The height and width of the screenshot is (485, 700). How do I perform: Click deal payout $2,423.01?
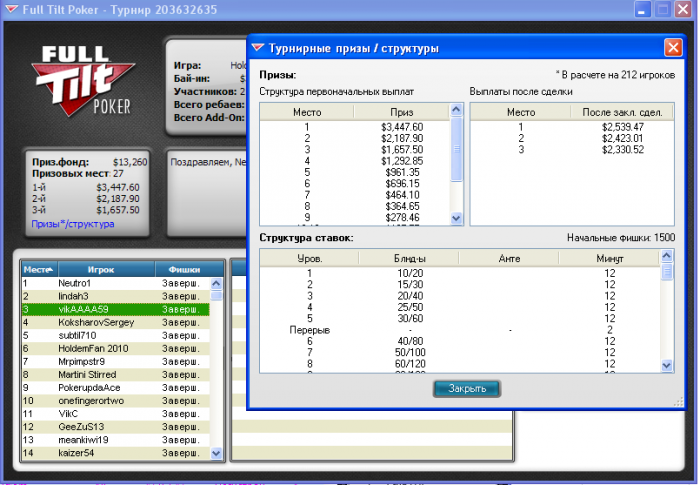click(623, 138)
